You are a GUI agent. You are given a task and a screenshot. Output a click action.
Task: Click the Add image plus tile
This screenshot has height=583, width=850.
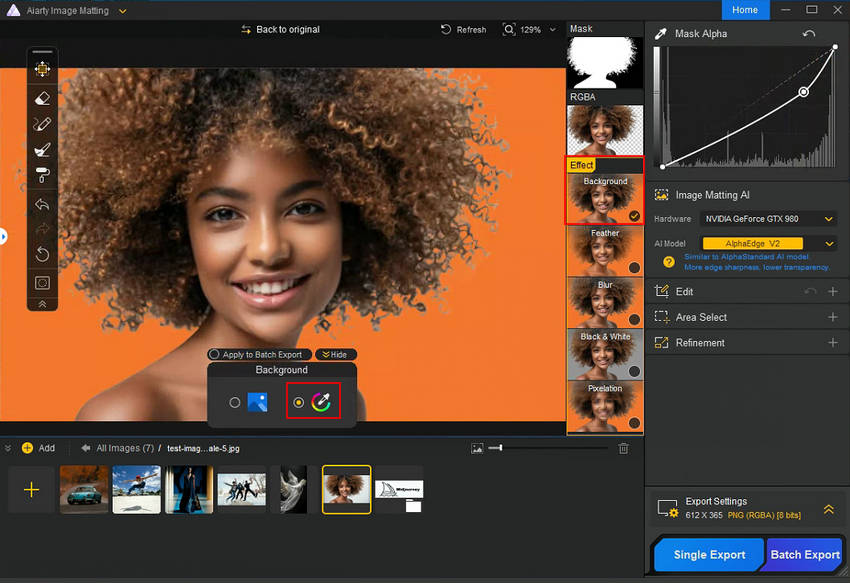(x=31, y=490)
